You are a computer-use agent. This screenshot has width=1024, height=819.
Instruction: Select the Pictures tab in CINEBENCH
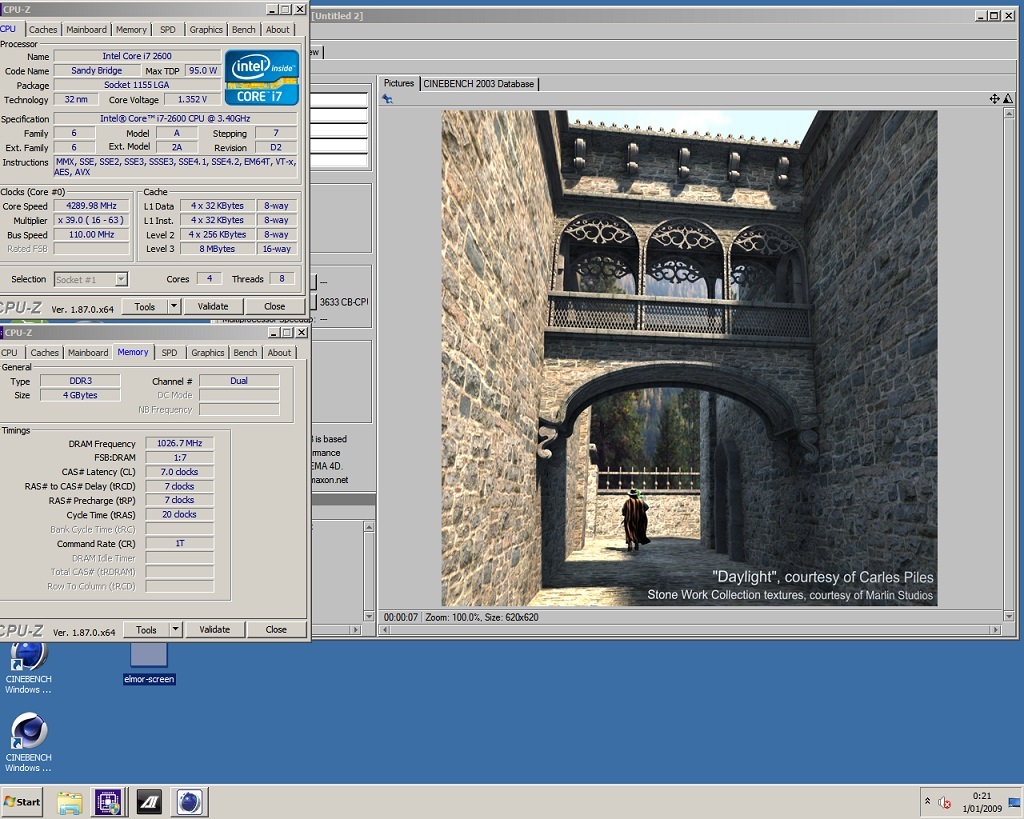[399, 83]
